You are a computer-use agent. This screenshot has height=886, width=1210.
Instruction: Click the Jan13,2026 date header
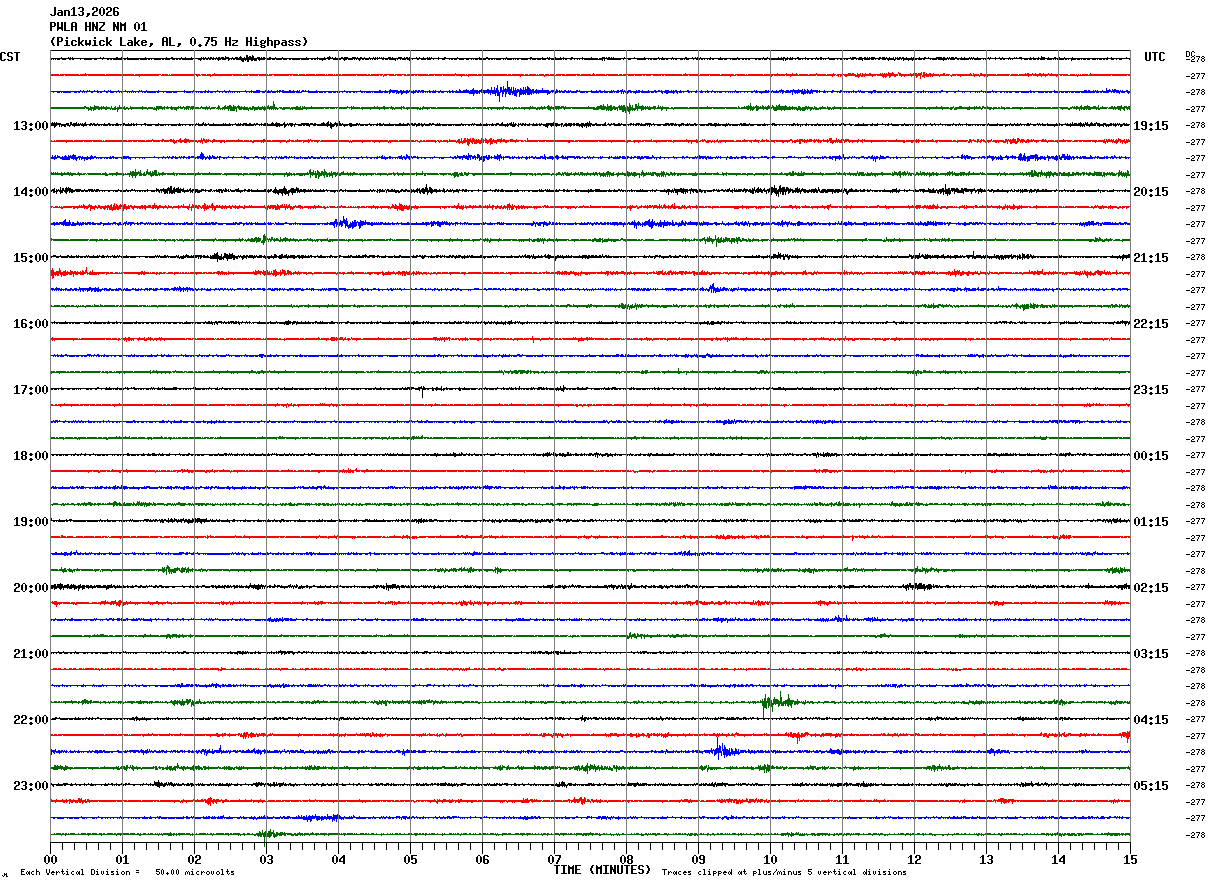click(x=84, y=12)
